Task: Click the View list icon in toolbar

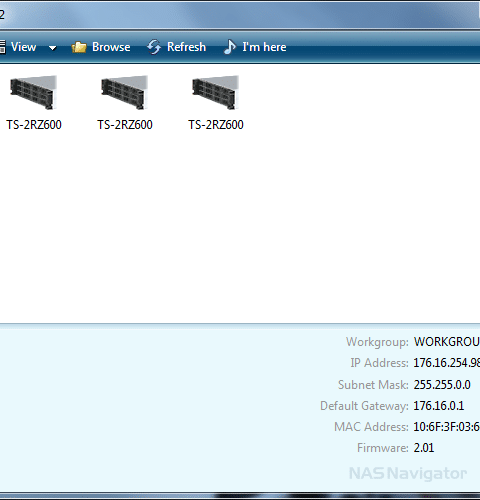Action: pyautogui.click(x=3, y=47)
